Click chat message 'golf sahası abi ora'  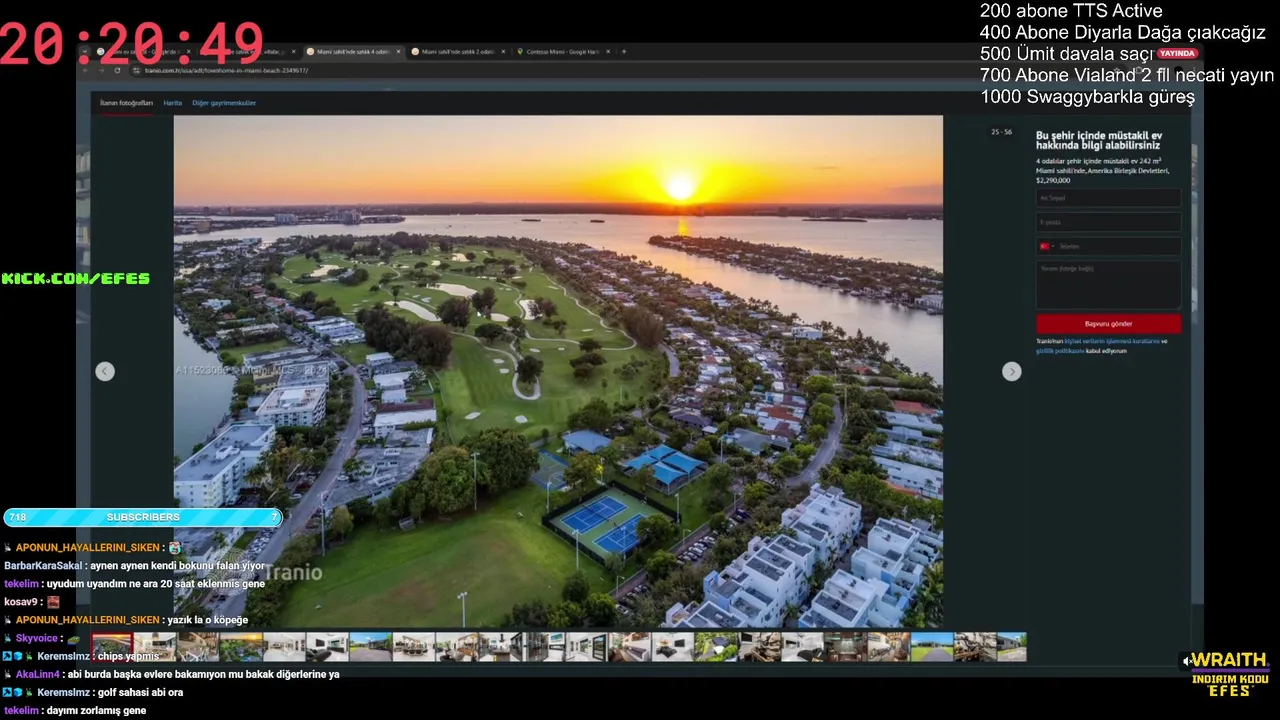(x=140, y=692)
